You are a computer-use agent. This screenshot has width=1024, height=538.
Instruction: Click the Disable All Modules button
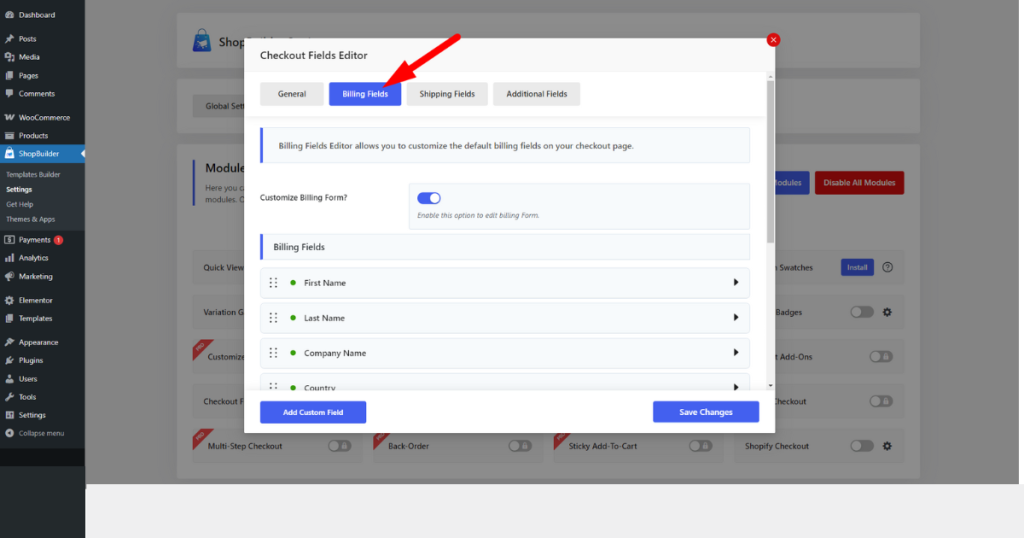(x=859, y=183)
